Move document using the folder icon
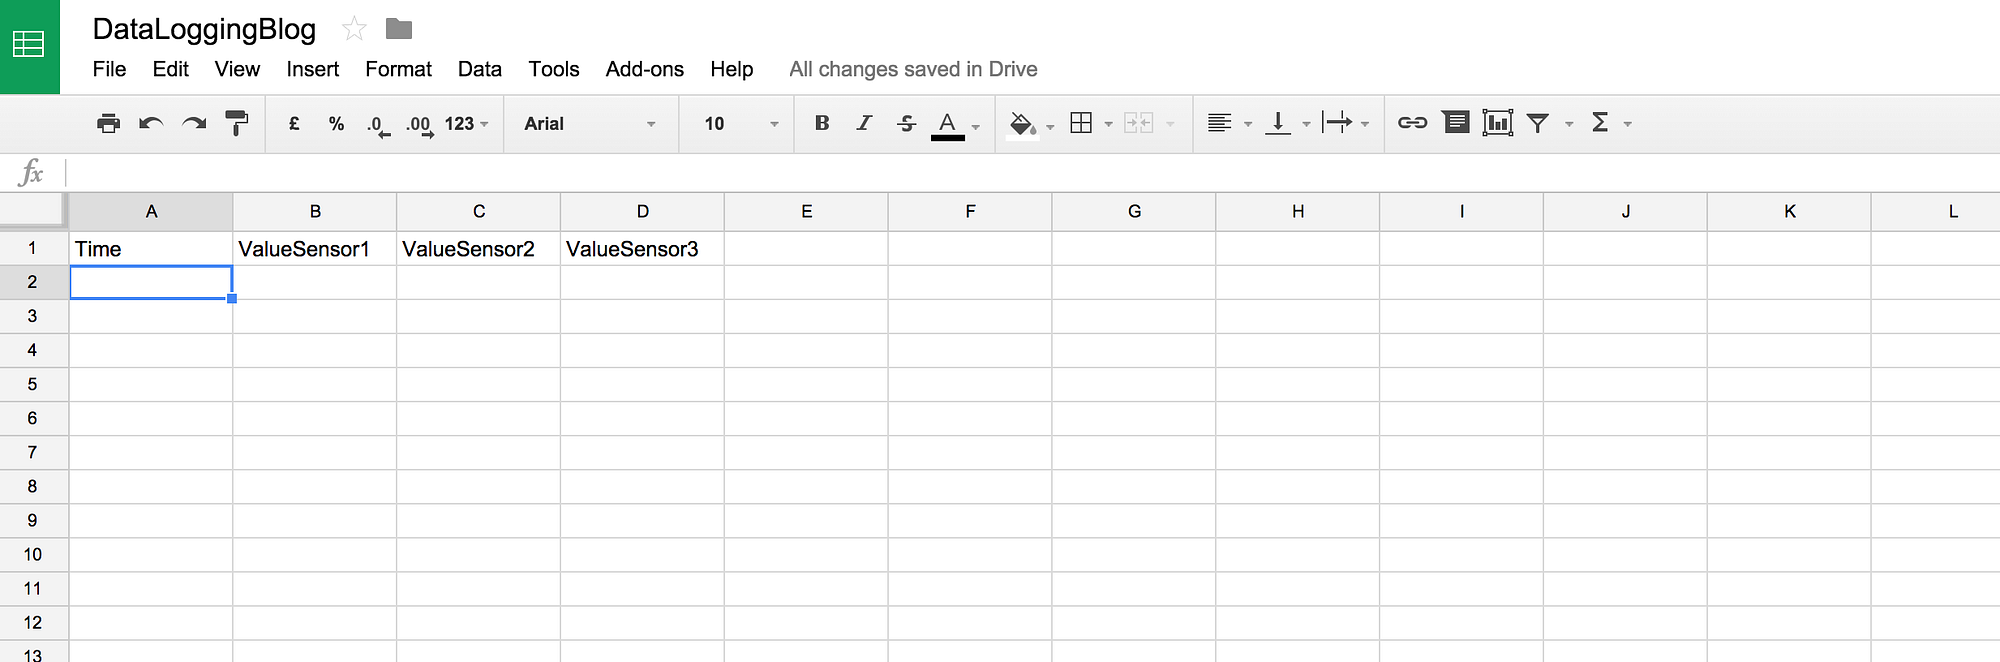Screen dimensions: 2000x662 (399, 29)
